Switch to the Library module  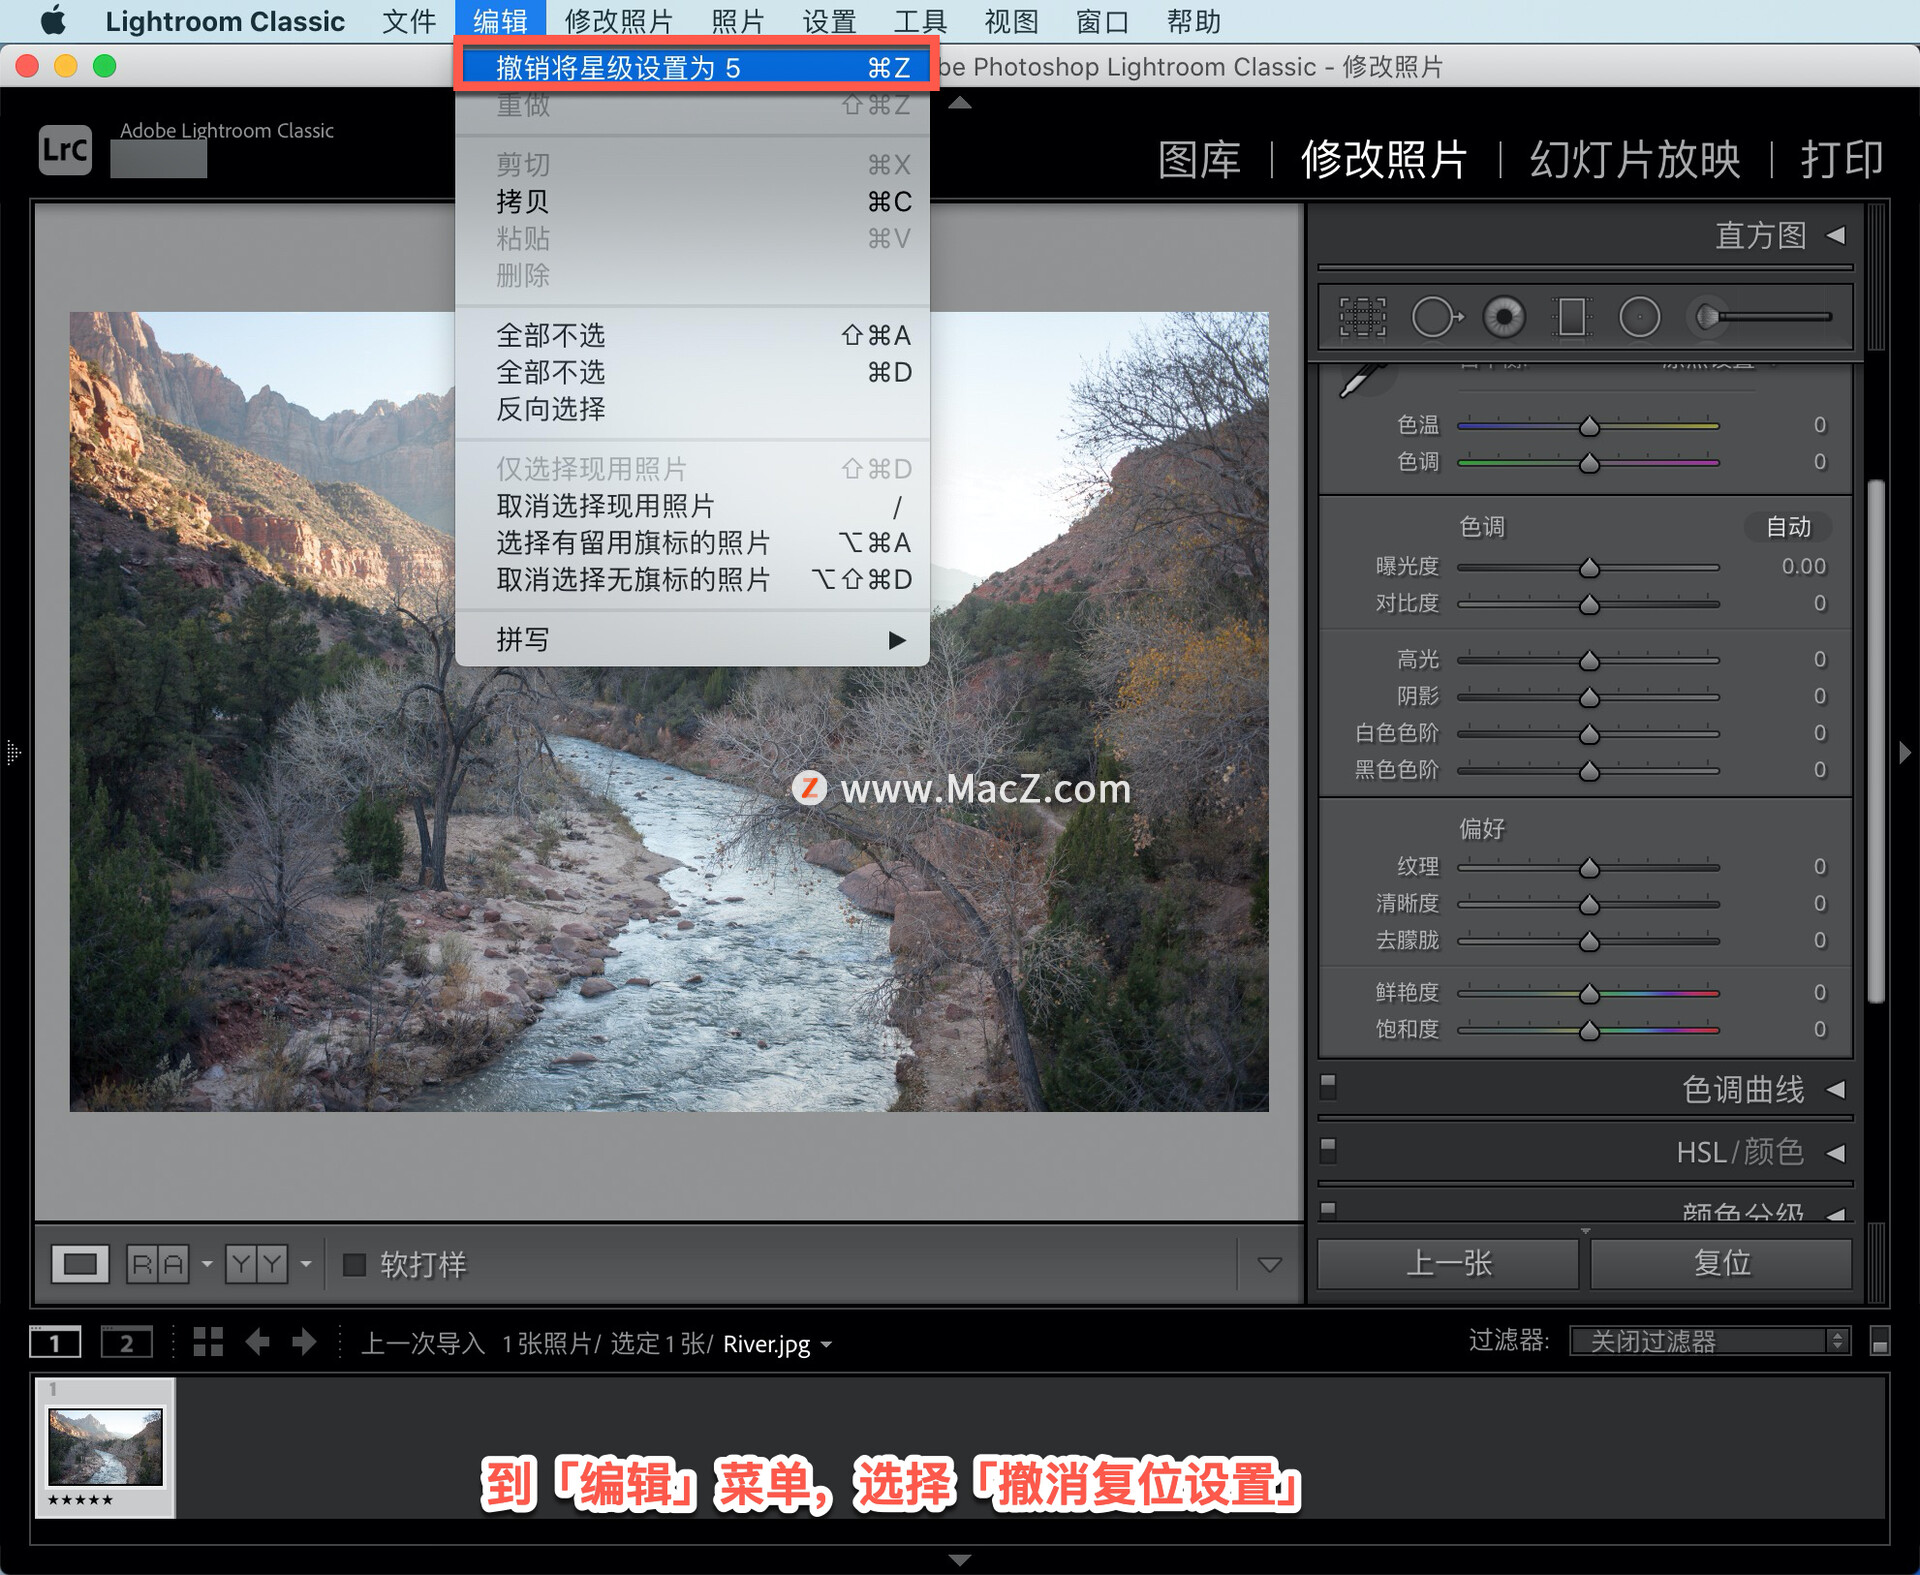pos(1199,159)
